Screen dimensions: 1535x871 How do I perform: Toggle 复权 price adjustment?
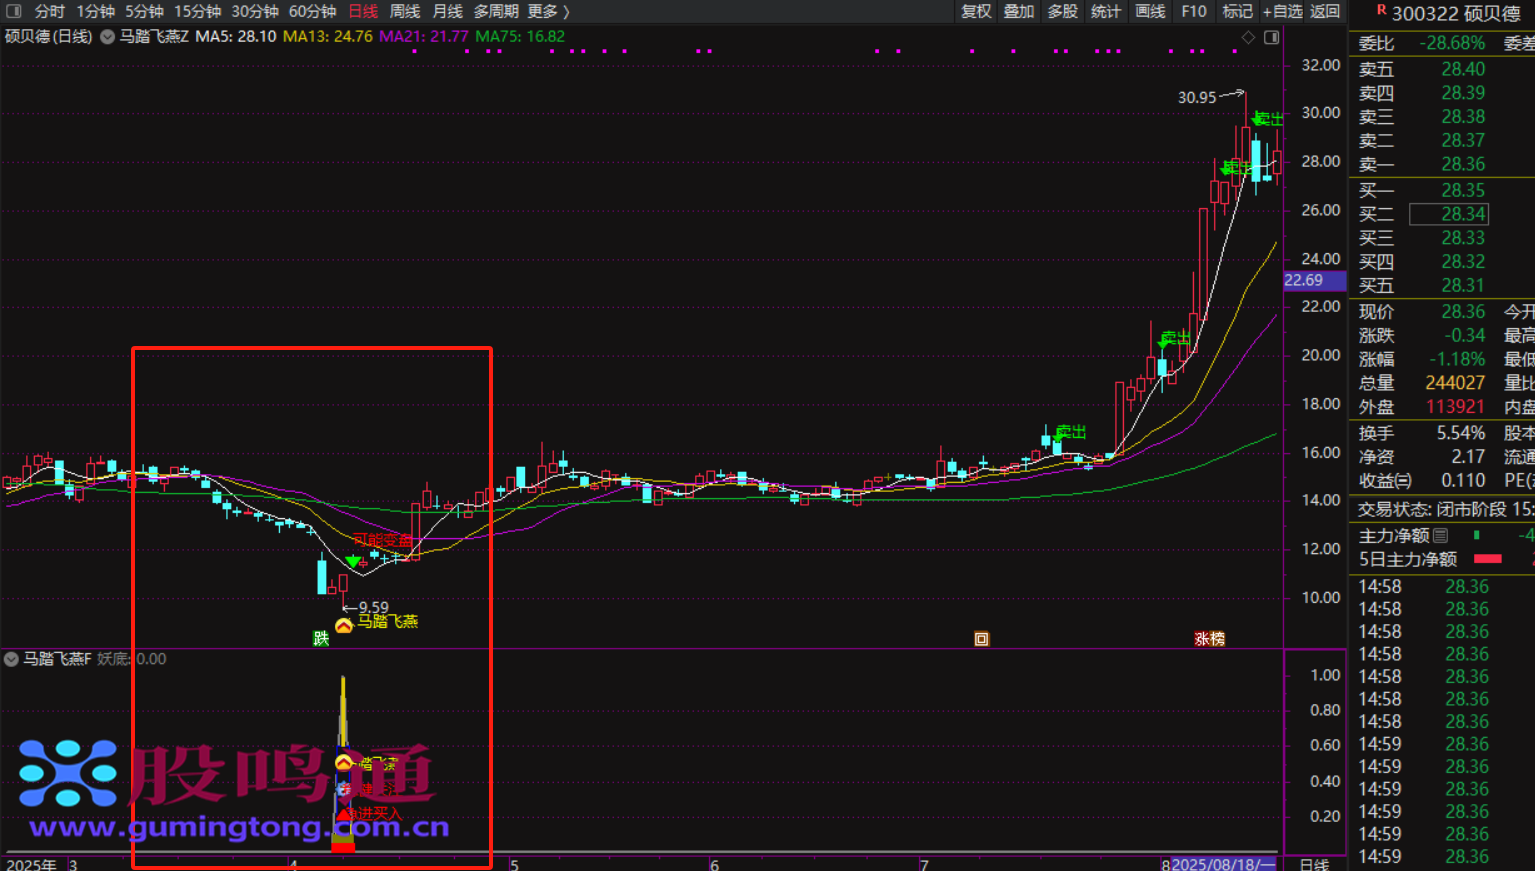coord(976,11)
